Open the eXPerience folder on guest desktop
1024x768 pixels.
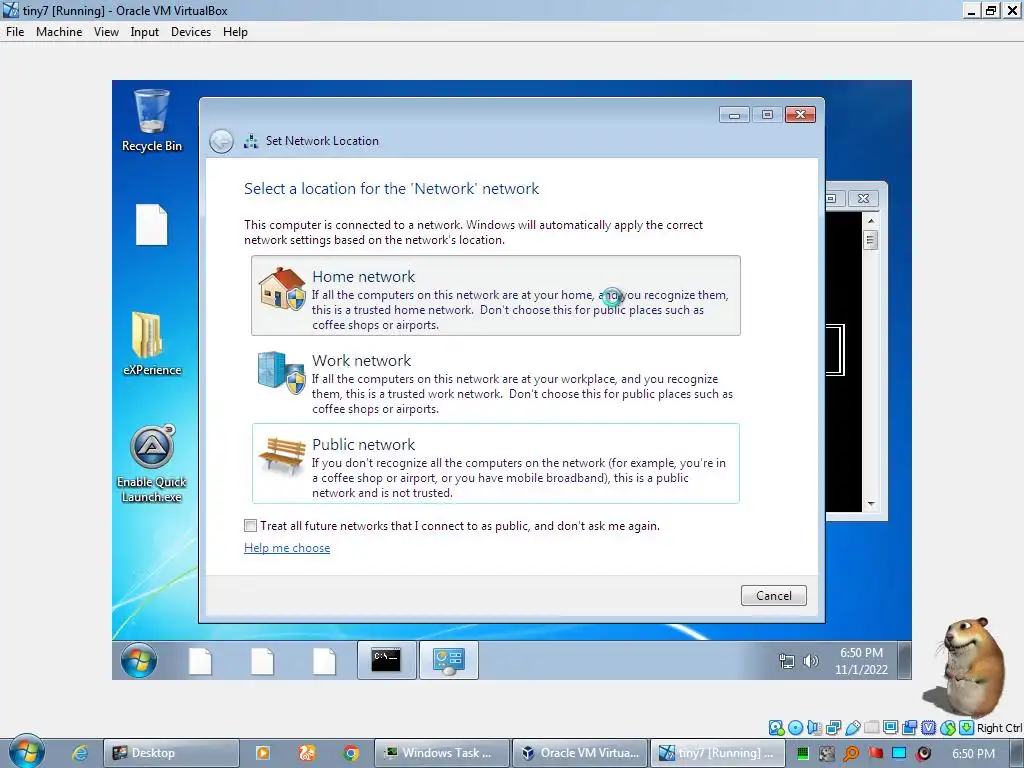click(152, 344)
